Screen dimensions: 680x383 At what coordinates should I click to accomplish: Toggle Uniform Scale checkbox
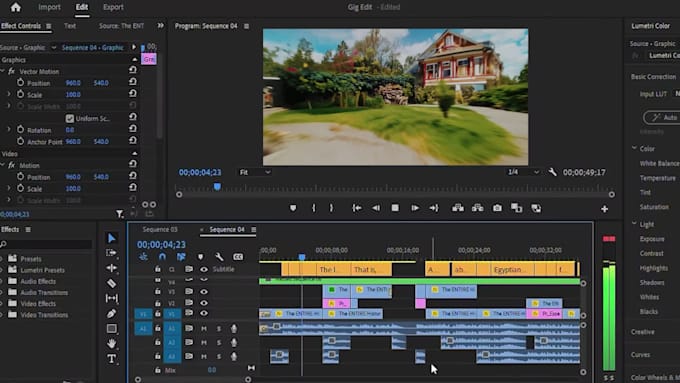[69, 118]
